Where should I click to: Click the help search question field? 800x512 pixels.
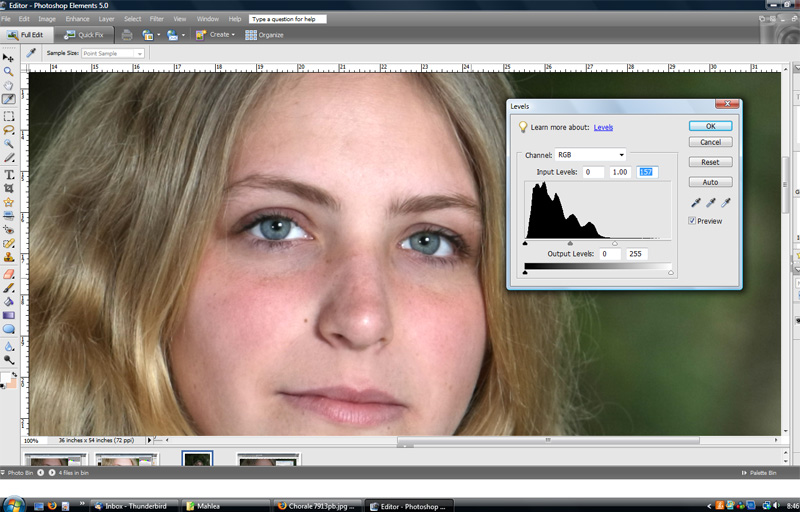[288, 19]
